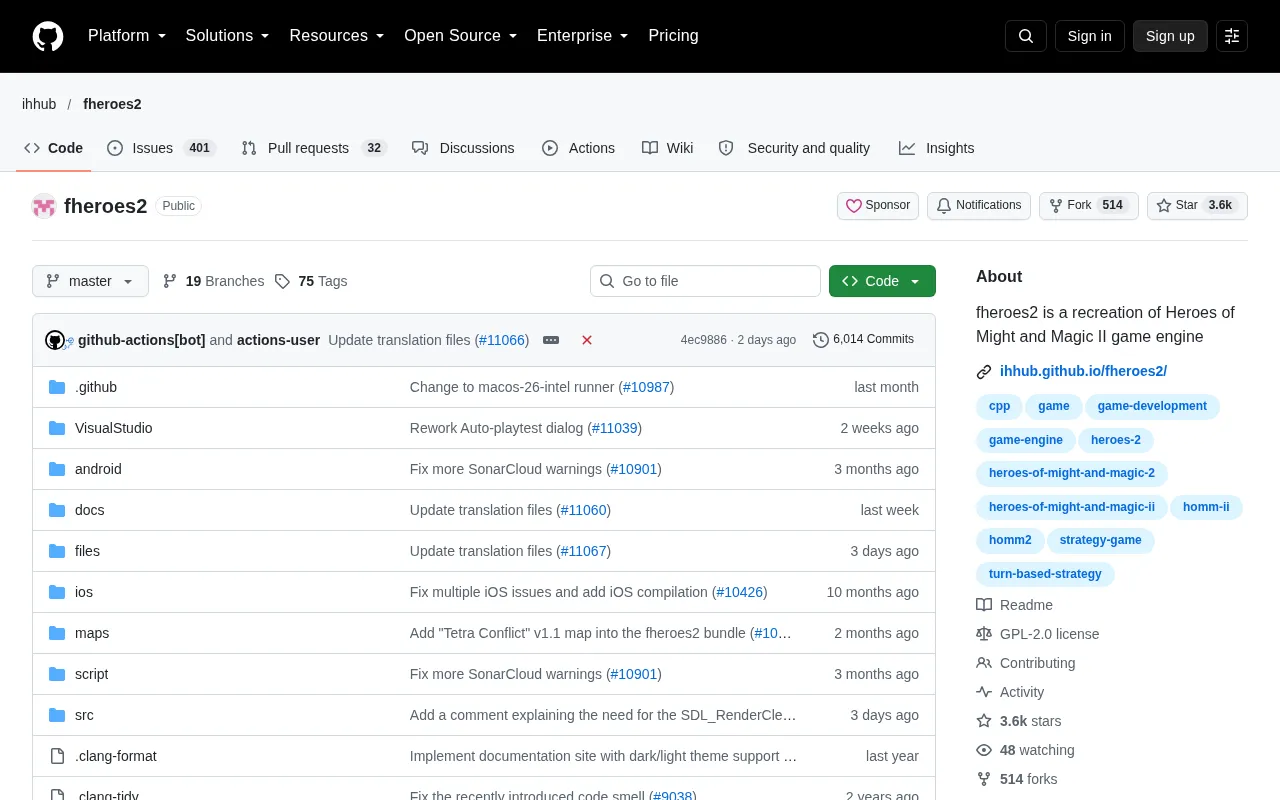The width and height of the screenshot is (1280, 800).
Task: Select the game-development topic tag
Action: 1152,406
